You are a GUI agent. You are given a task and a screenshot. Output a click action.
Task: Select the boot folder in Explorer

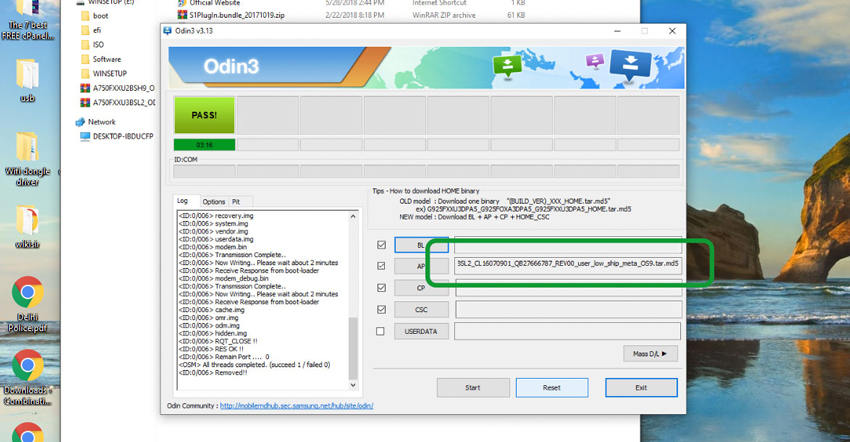click(94, 16)
